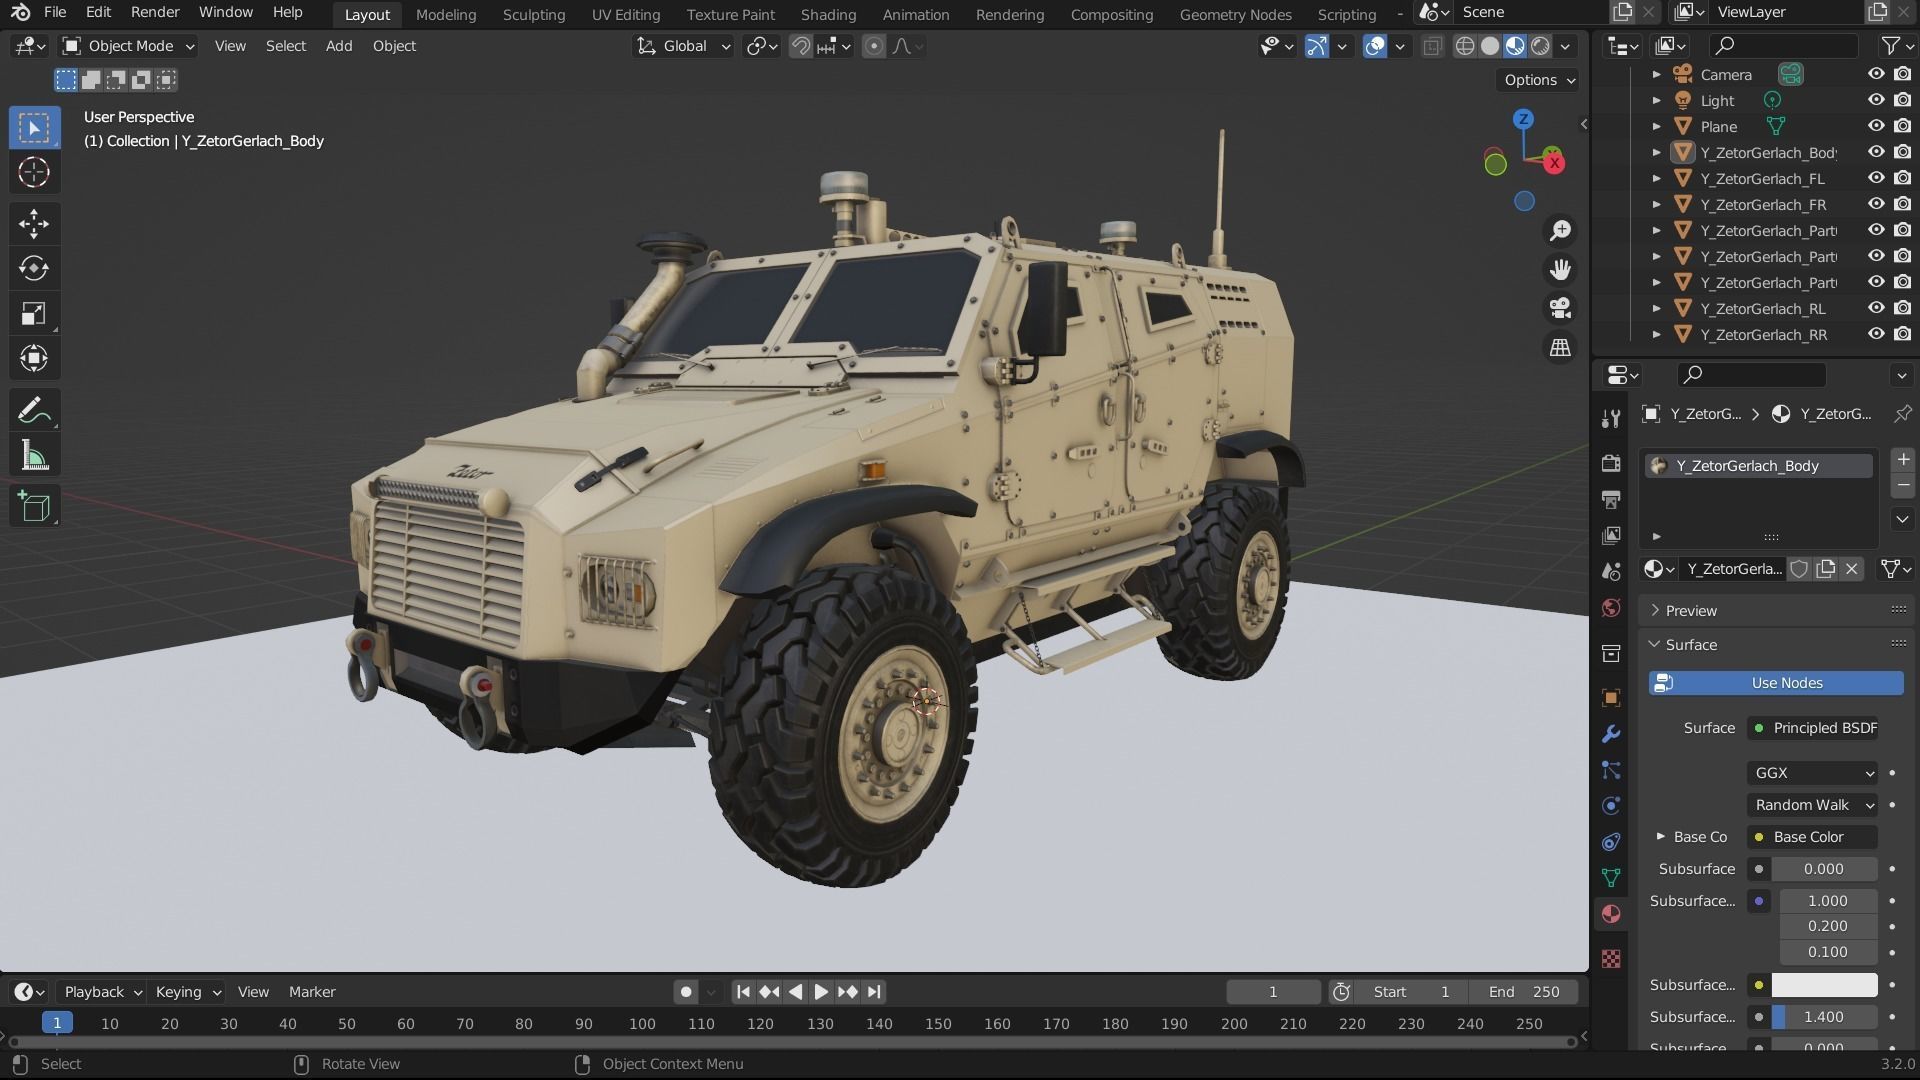The height and width of the screenshot is (1080, 1920).
Task: Hide Y_ZetorGerlach_FL in viewport
Action: click(1876, 178)
